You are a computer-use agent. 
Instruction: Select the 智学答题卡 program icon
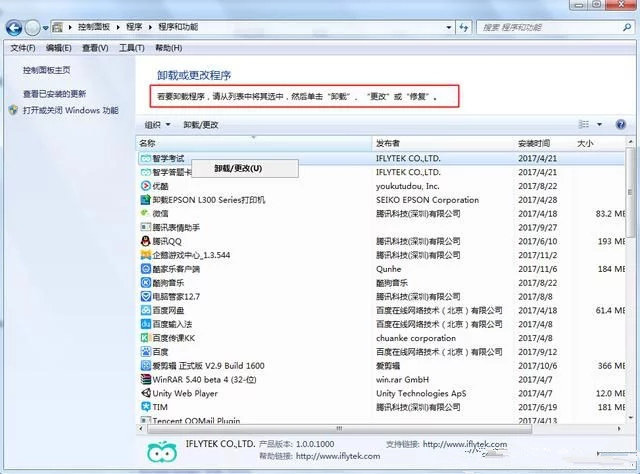[x=145, y=172]
